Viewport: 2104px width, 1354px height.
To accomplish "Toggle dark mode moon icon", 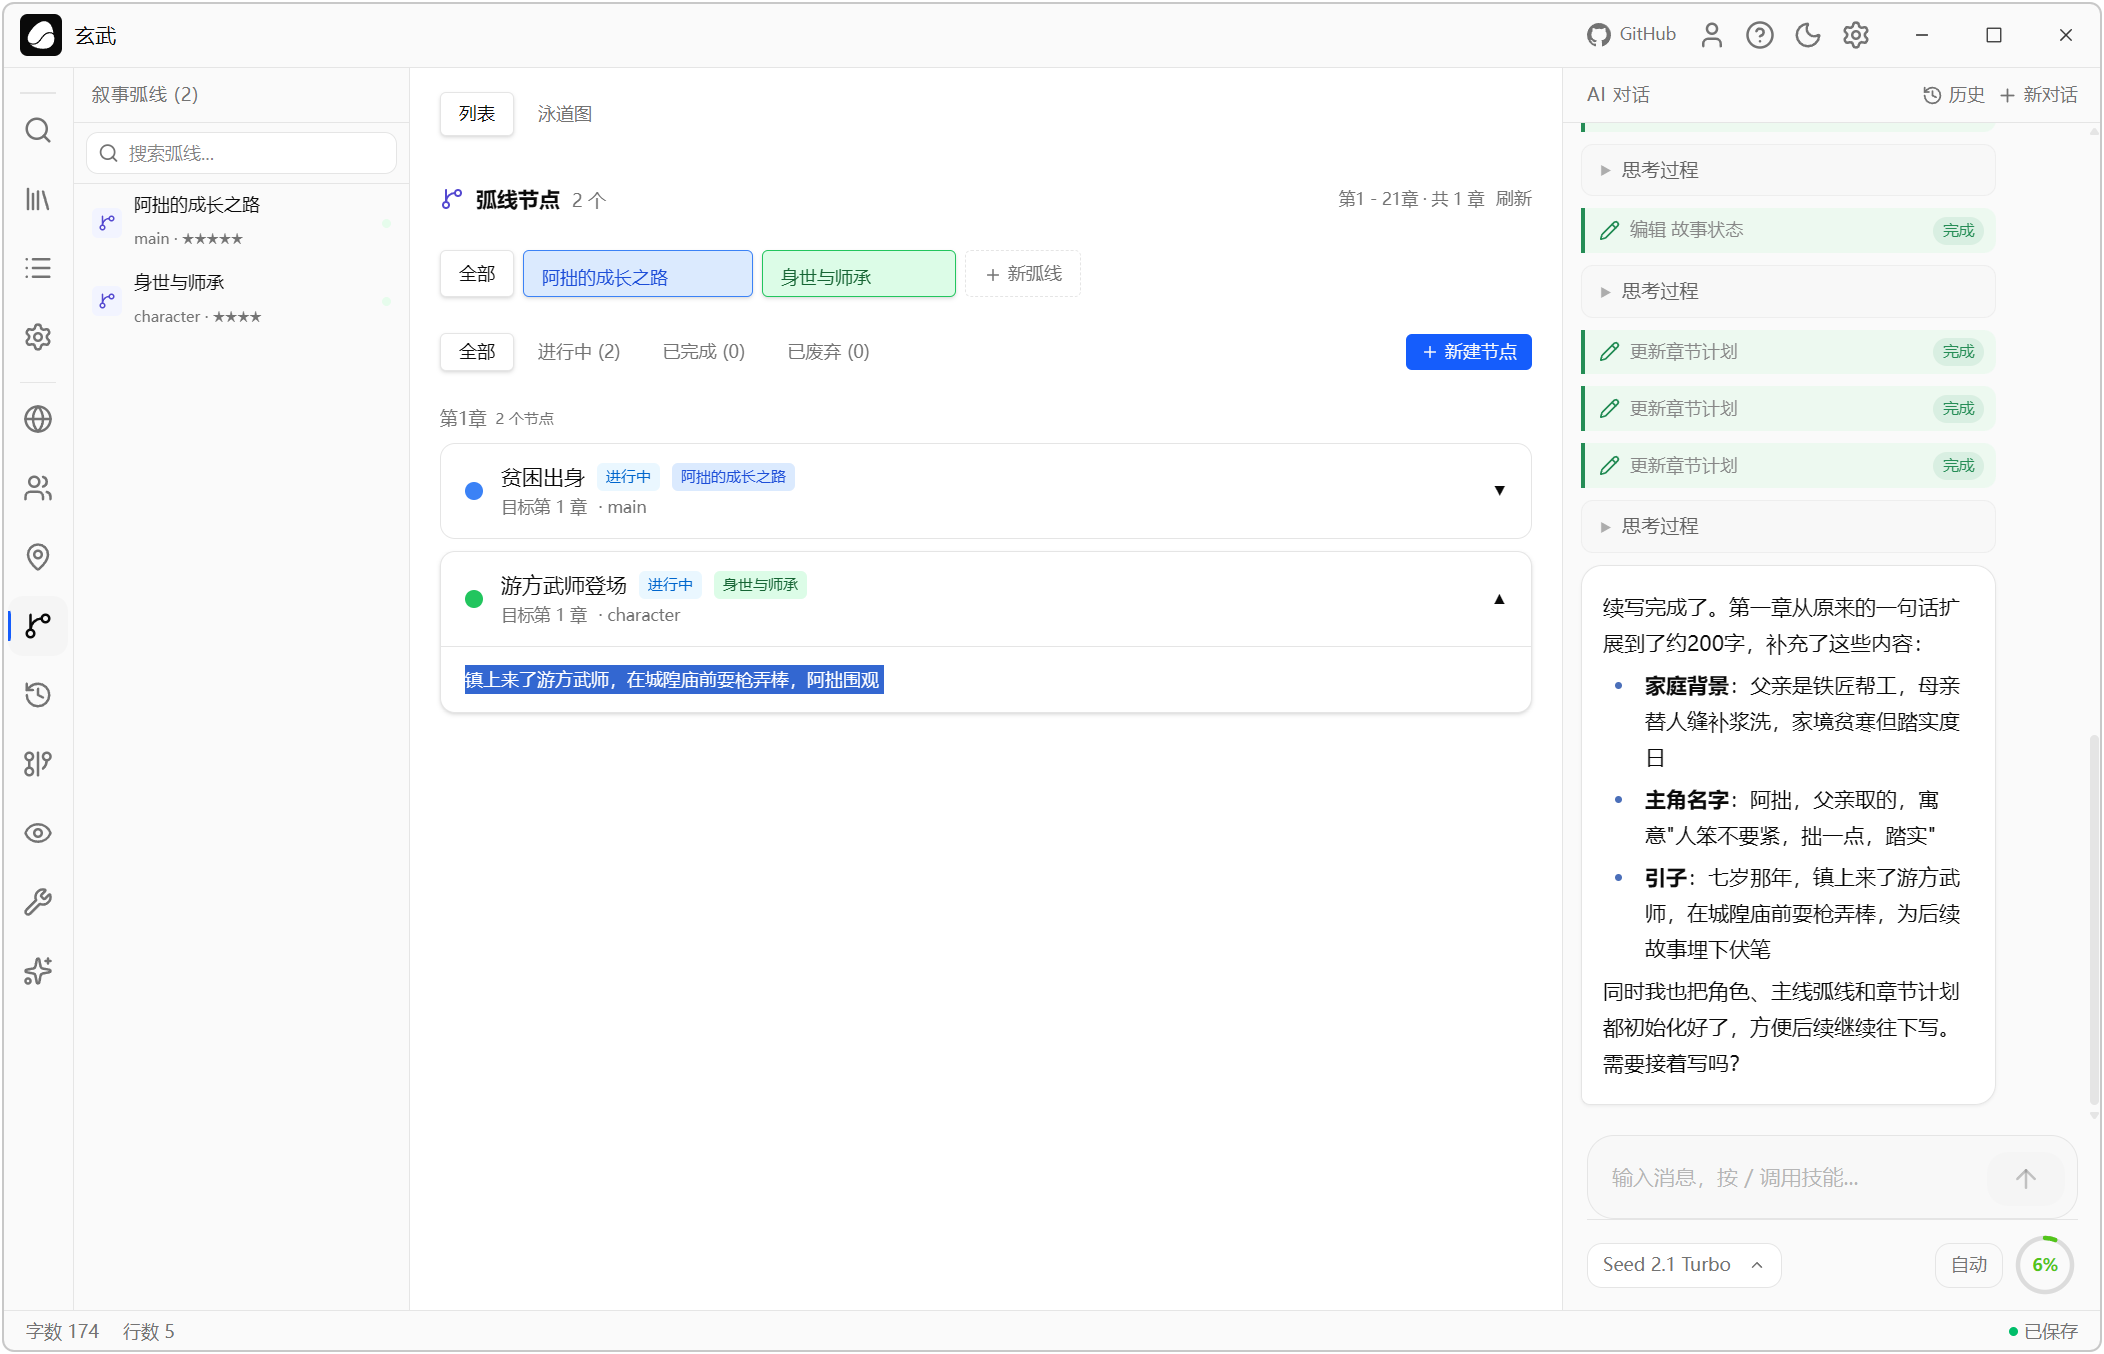I will [x=1808, y=35].
